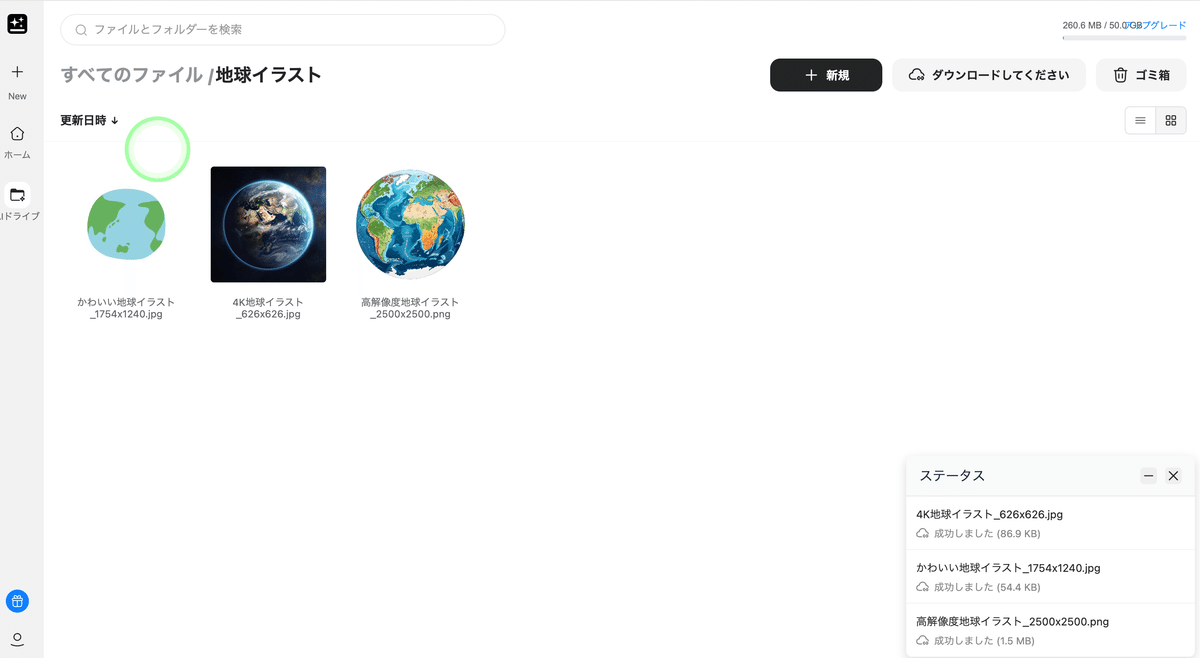The width and height of the screenshot is (1200, 658).
Task: Open the gift promotion icon in sidebar
Action: 17,600
